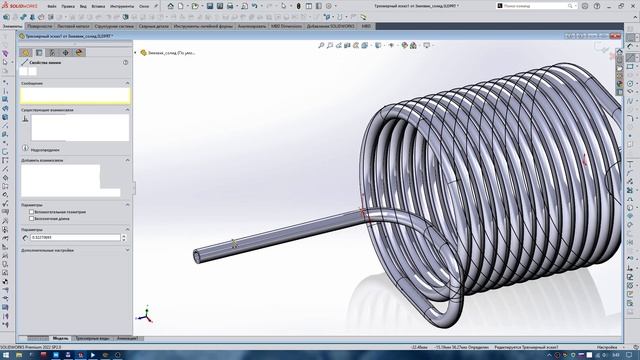Image resolution: width=640 pixels, height=360 pixels.
Task: Open the PropertyManager tab icon
Action: click(x=39, y=52)
